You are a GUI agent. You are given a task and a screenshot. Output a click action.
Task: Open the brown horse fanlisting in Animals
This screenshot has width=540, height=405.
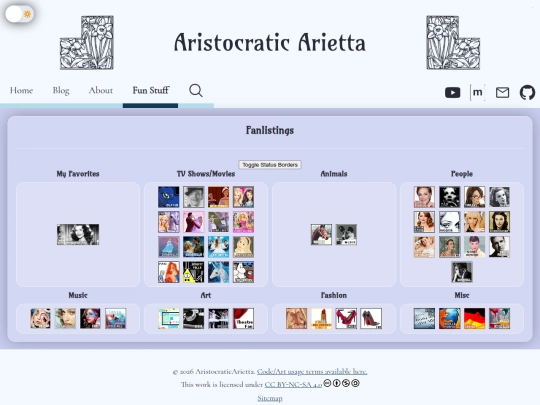321,235
